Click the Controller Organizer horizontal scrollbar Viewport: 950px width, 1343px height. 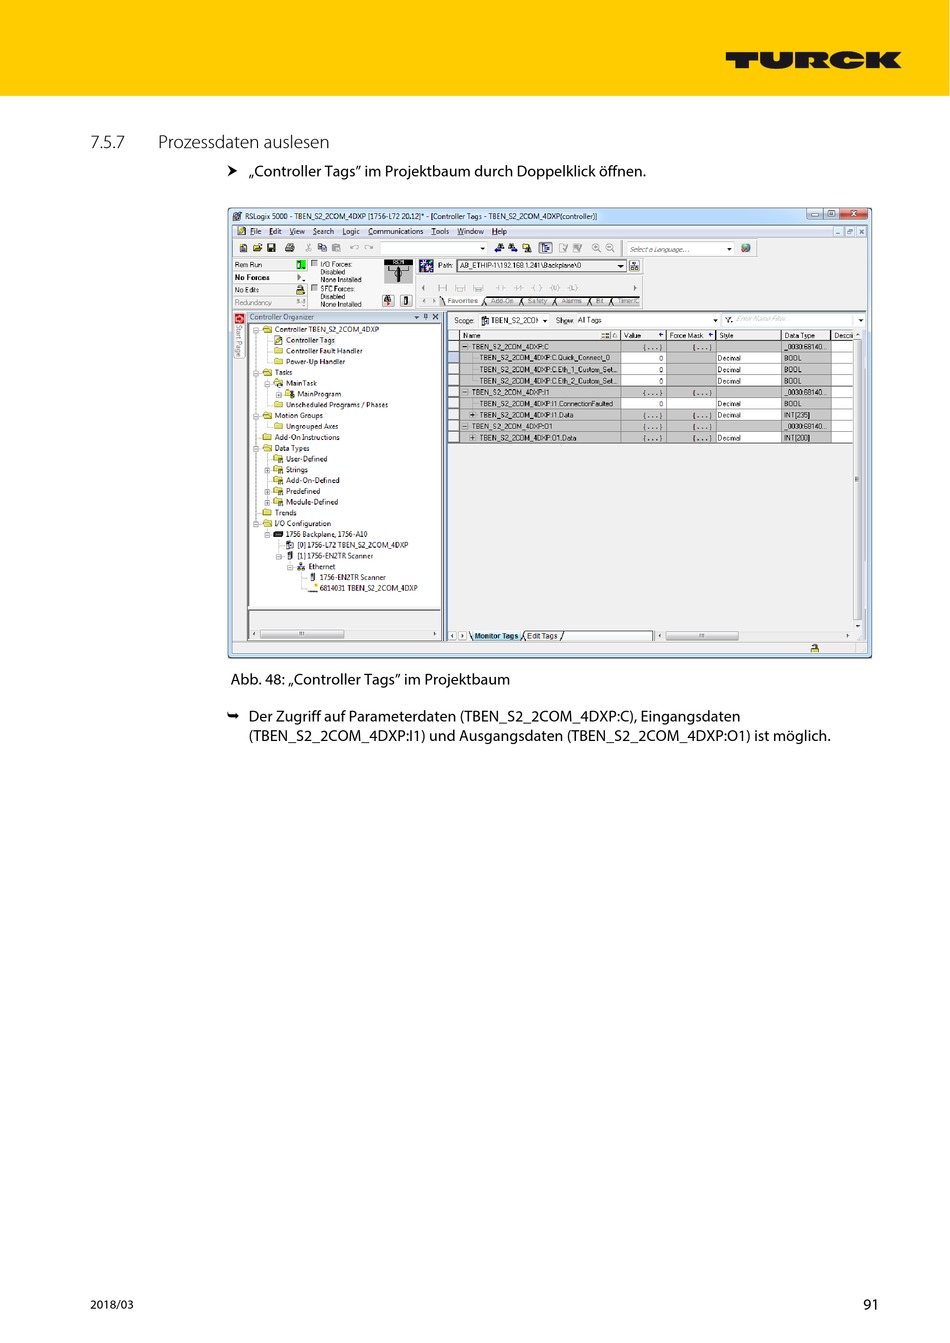[x=343, y=634]
